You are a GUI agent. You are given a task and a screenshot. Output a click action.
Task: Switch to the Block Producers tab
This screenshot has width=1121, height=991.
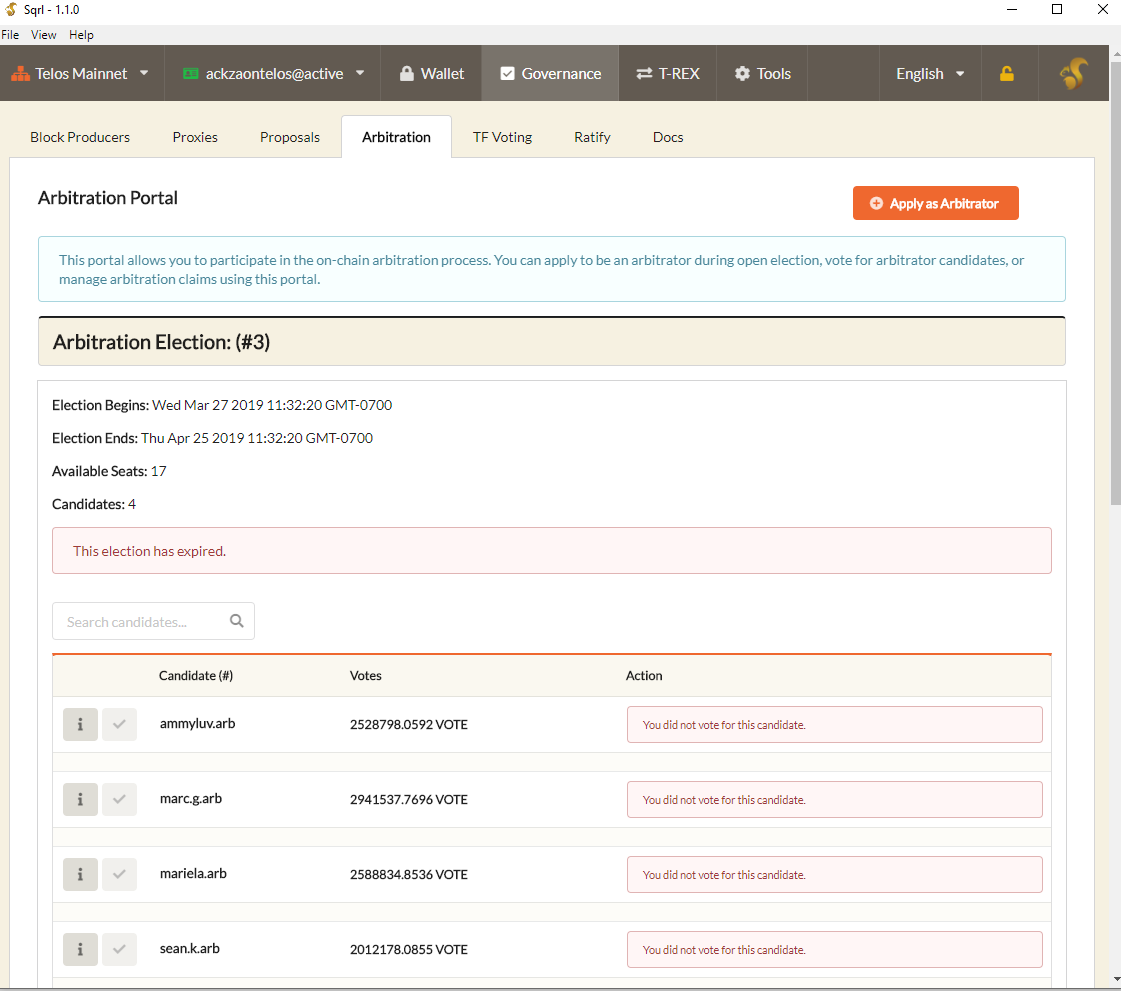click(x=80, y=137)
